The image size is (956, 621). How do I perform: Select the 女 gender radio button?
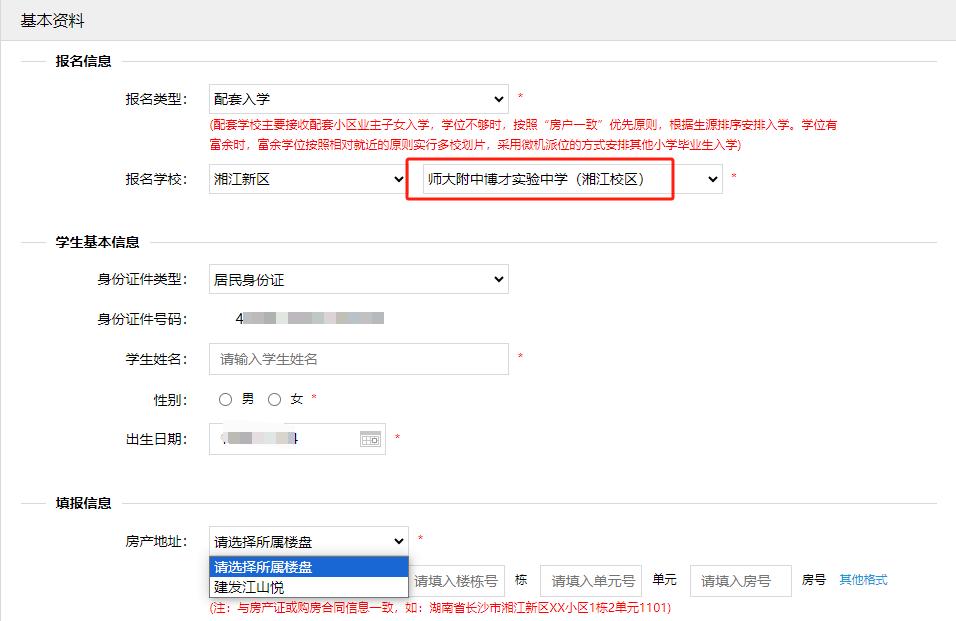click(x=275, y=399)
